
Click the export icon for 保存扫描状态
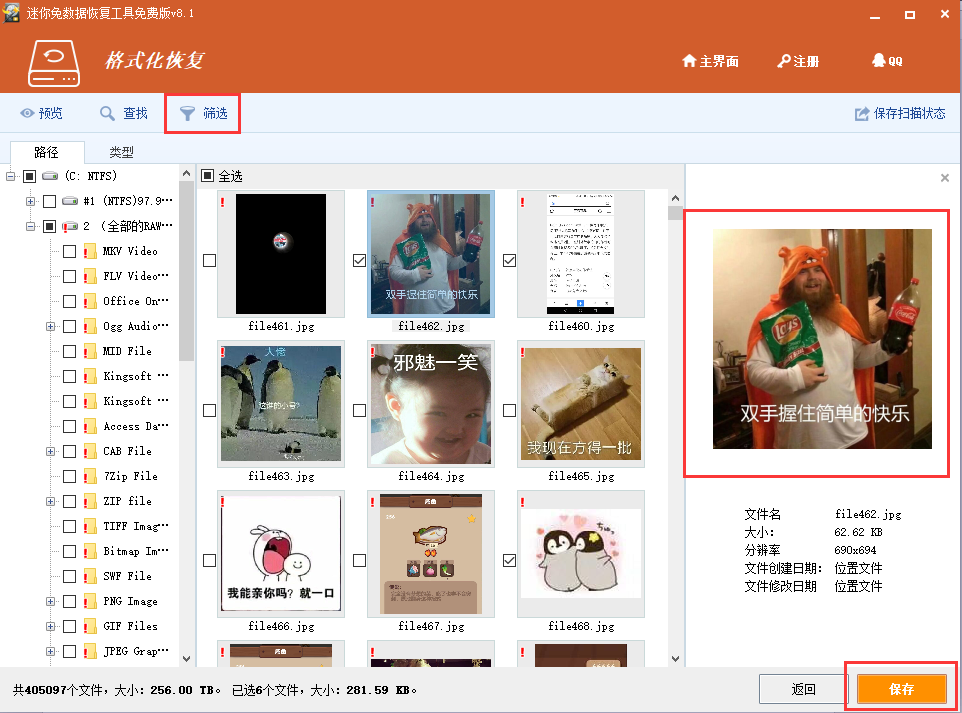(862, 114)
